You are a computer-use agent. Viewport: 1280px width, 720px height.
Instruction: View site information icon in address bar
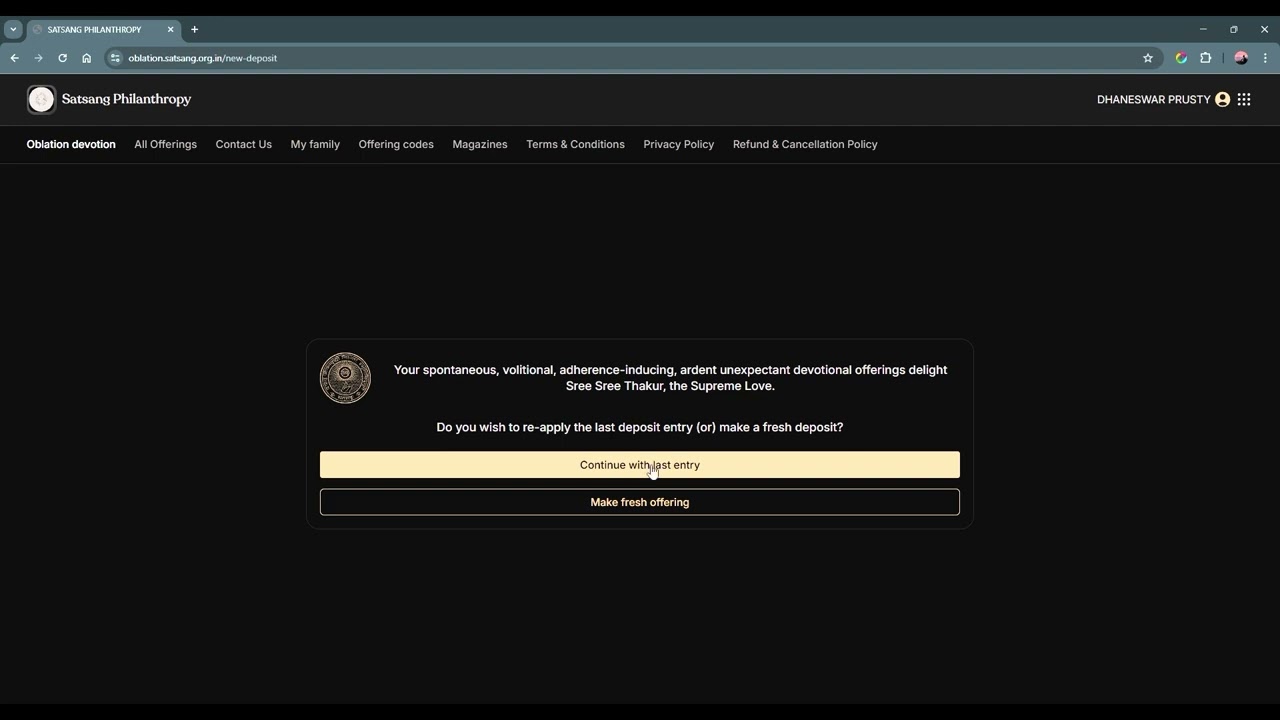pyautogui.click(x=115, y=58)
